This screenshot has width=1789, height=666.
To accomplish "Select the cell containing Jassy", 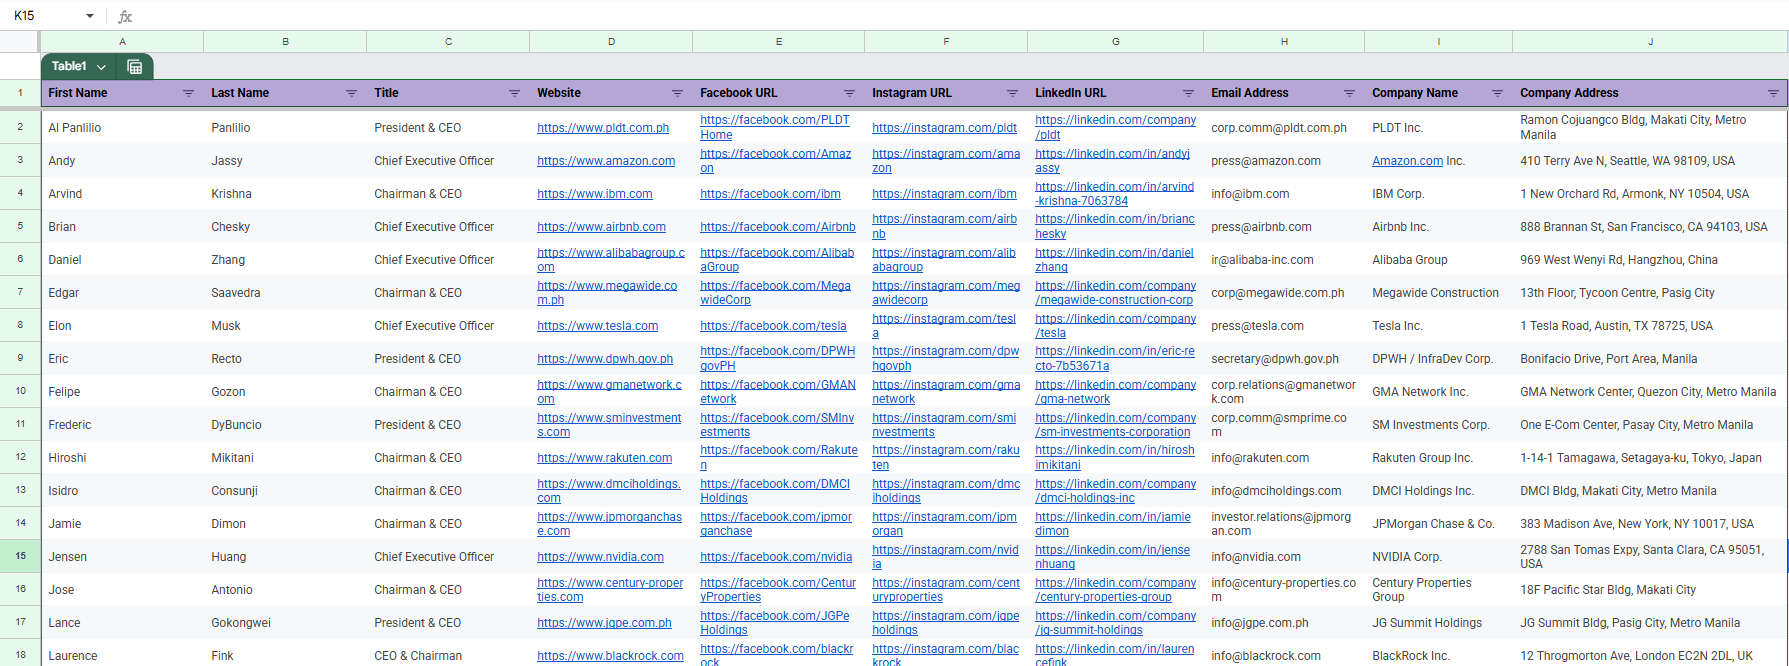I will point(285,160).
